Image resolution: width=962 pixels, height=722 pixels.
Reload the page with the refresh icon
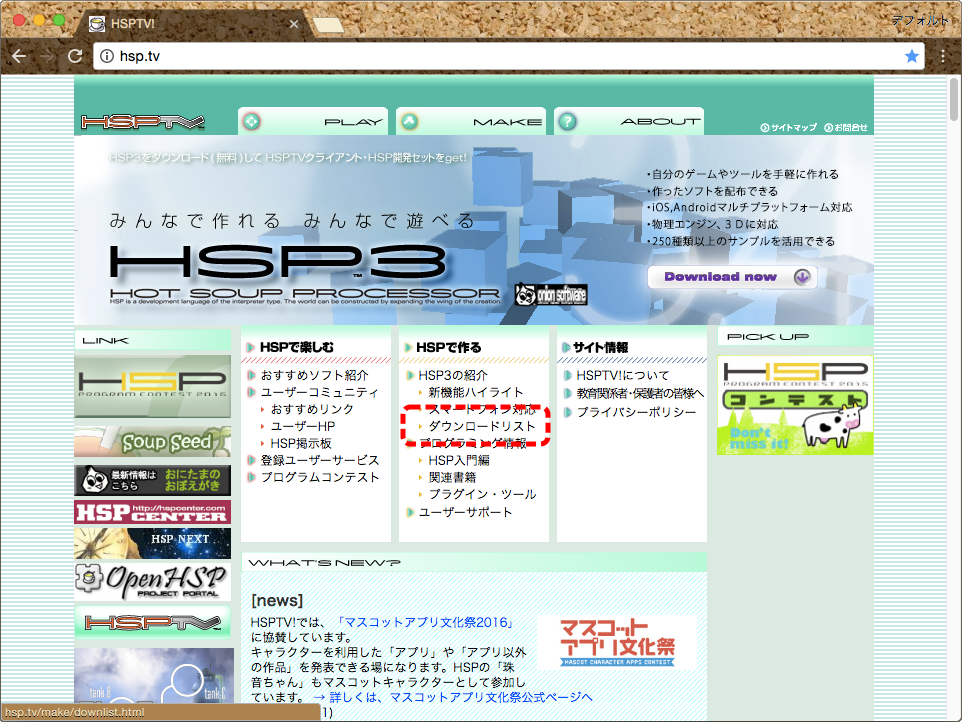pos(75,56)
